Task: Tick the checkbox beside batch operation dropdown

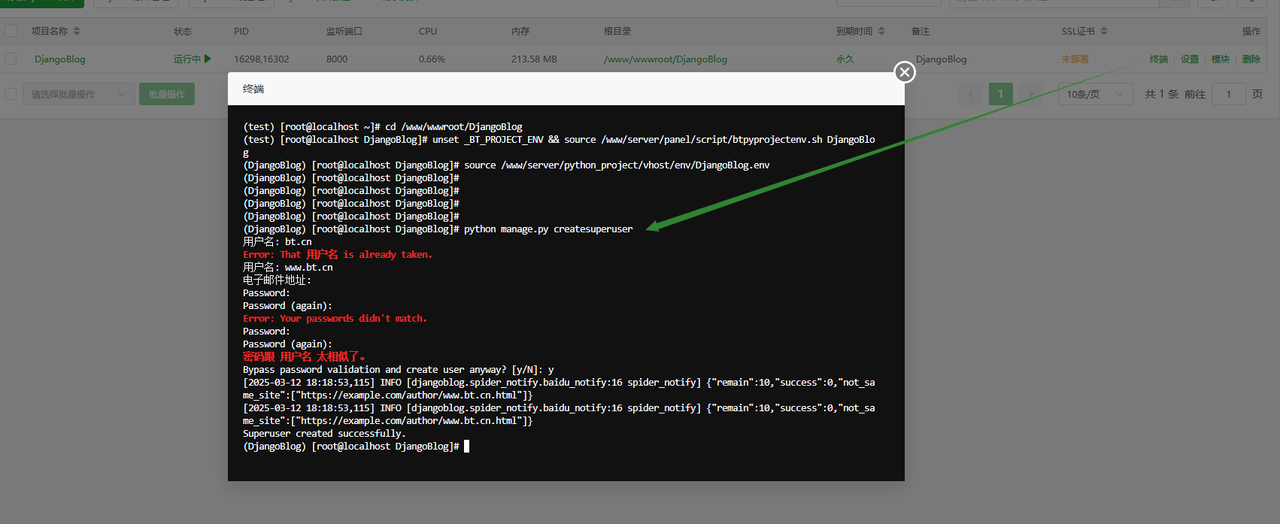Action: (11, 94)
